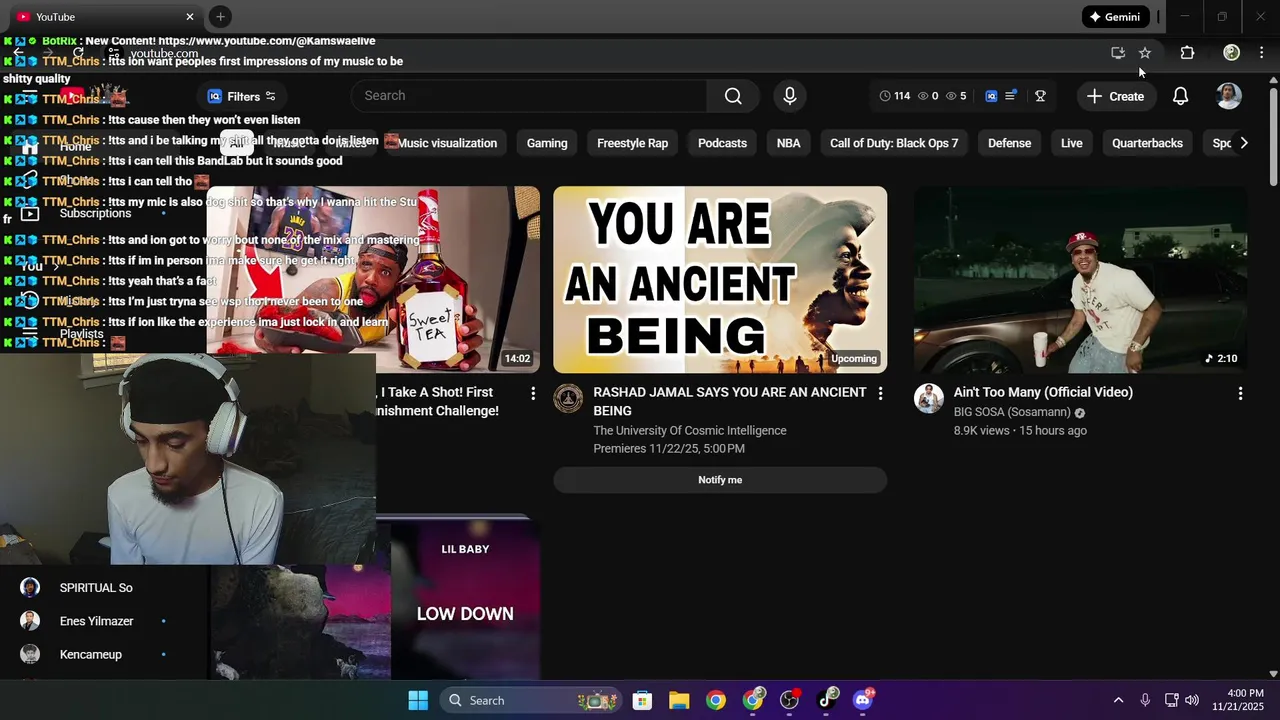This screenshot has height=720, width=1280.
Task: Open the Chrome extensions puzzle icon
Action: click(1187, 53)
